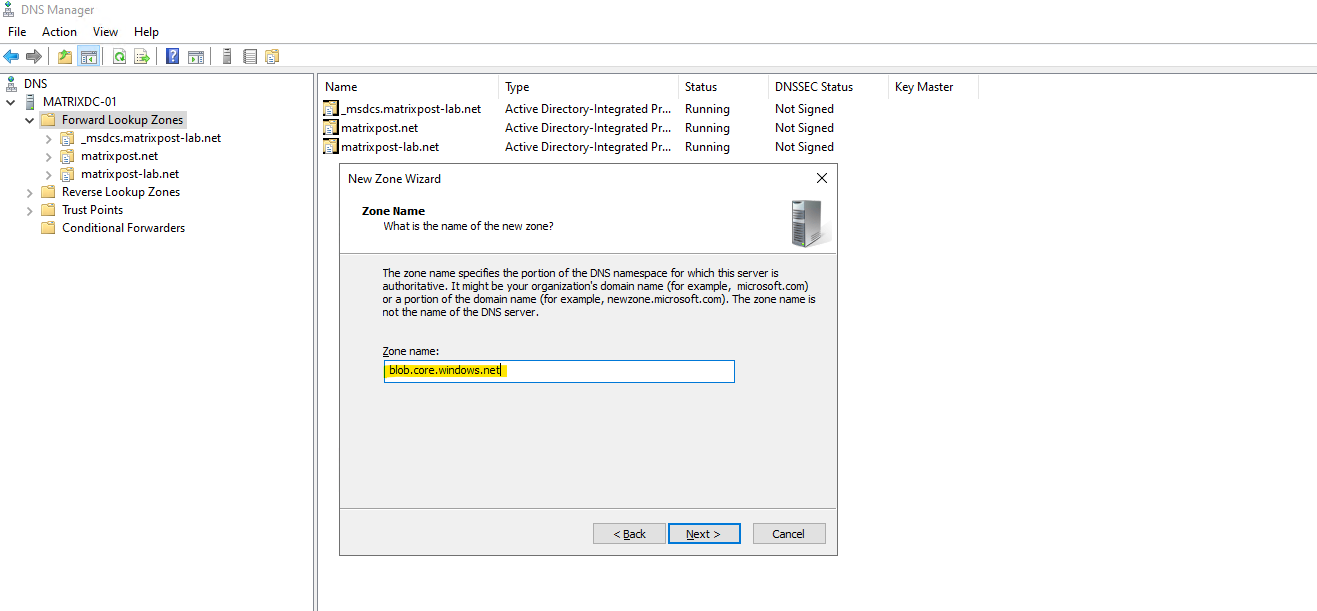Image resolution: width=1317 pixels, height=611 pixels.
Task: Select Reverse Lookup Zones label in tree
Action: click(x=121, y=192)
